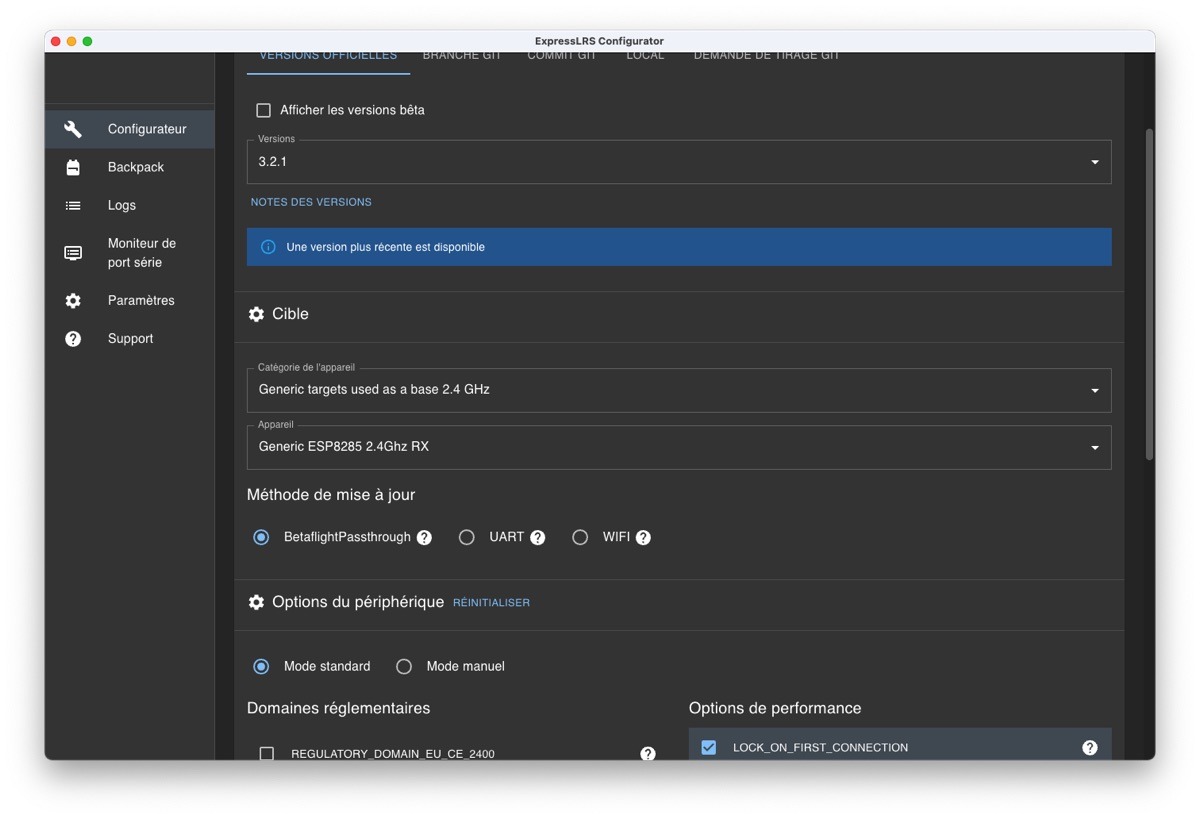Screen dimensions: 1200x819
Task: Check REGULATORY_DOMAIN_EU_CE_2400 checkbox
Action: click(267, 753)
